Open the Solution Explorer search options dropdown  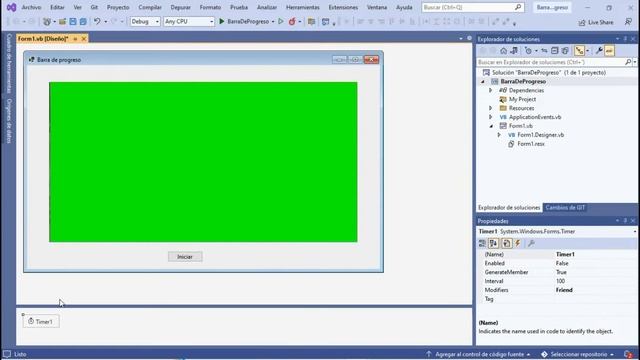point(635,62)
